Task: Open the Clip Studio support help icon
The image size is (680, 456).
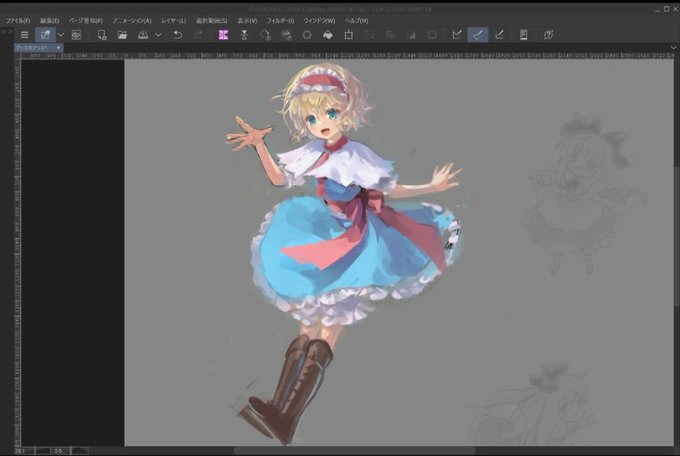Action: pos(549,35)
